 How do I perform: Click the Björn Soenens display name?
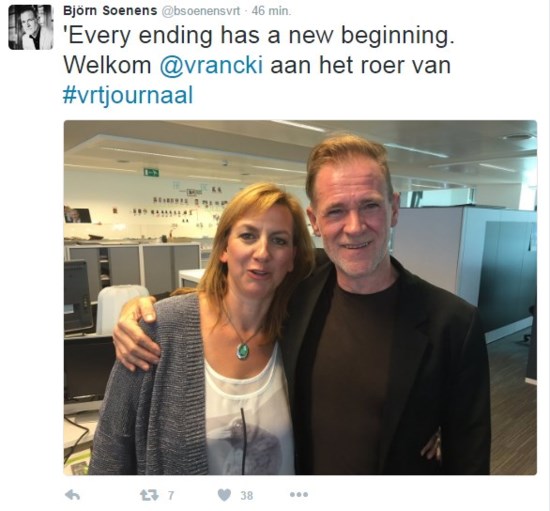pyautogui.click(x=110, y=11)
